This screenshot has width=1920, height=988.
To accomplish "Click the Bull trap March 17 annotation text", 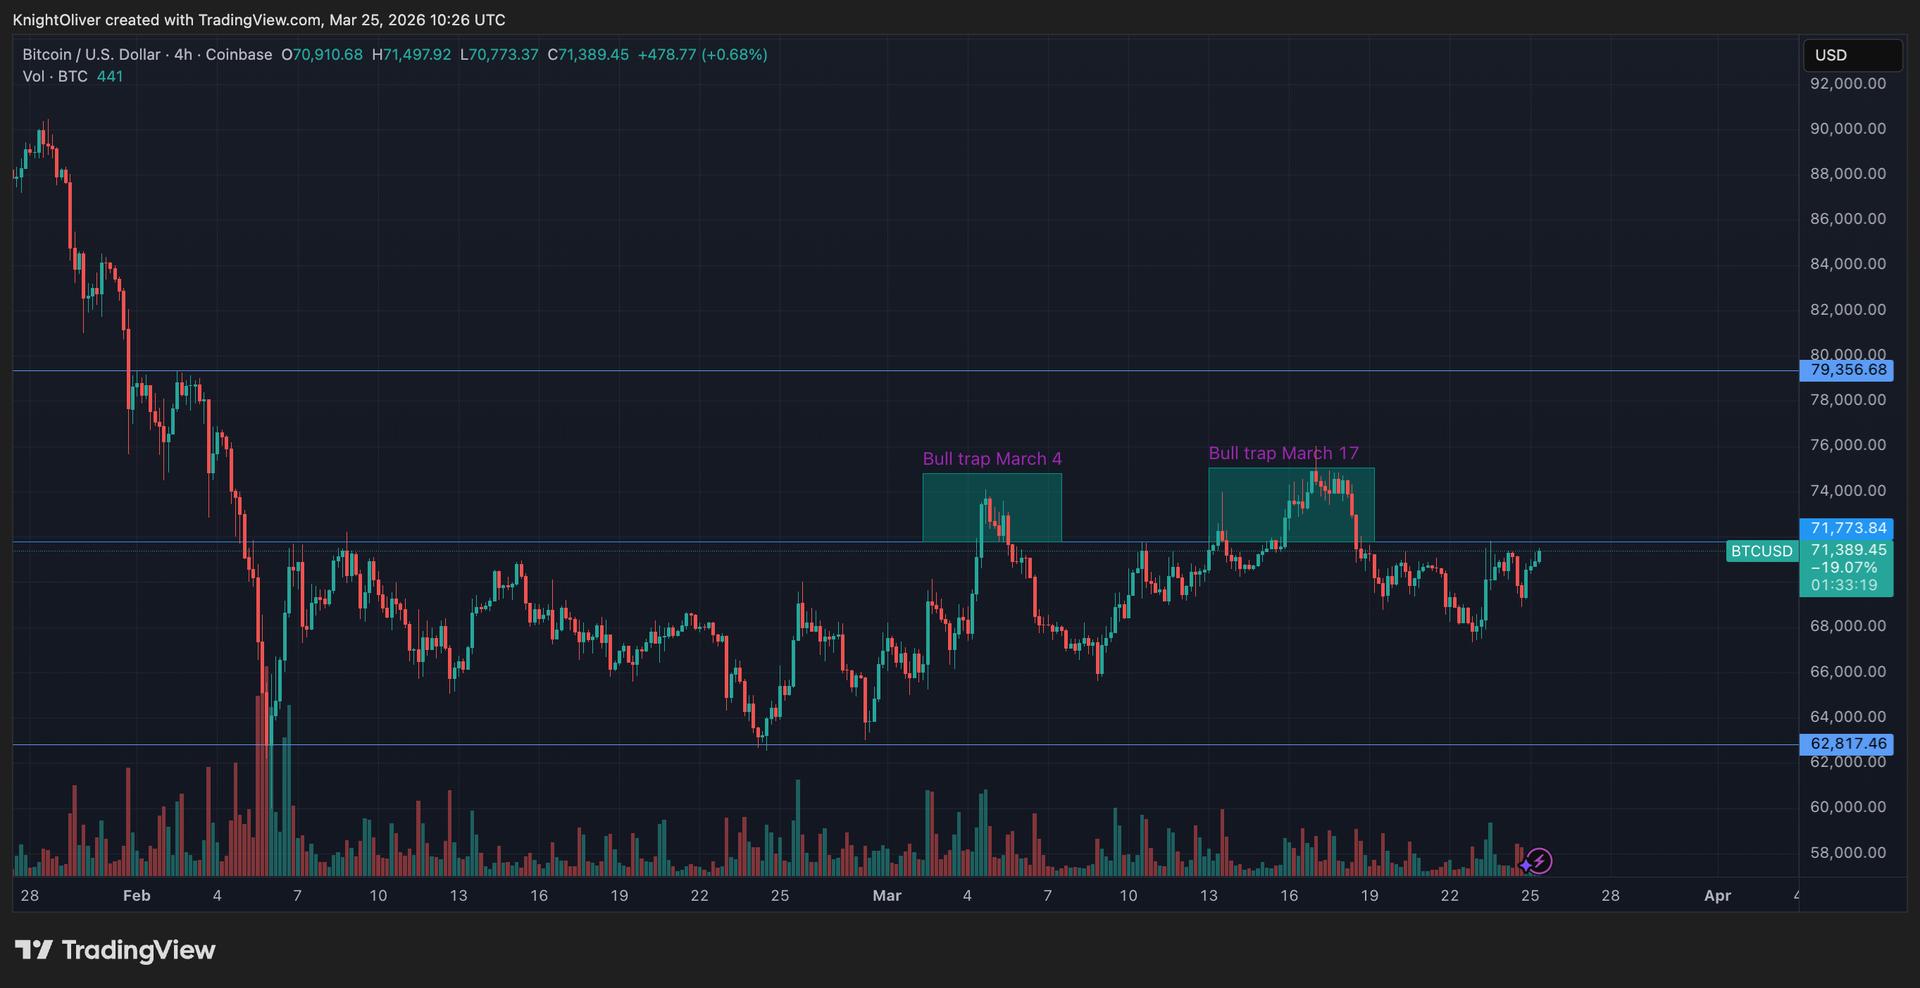I will 1284,452.
